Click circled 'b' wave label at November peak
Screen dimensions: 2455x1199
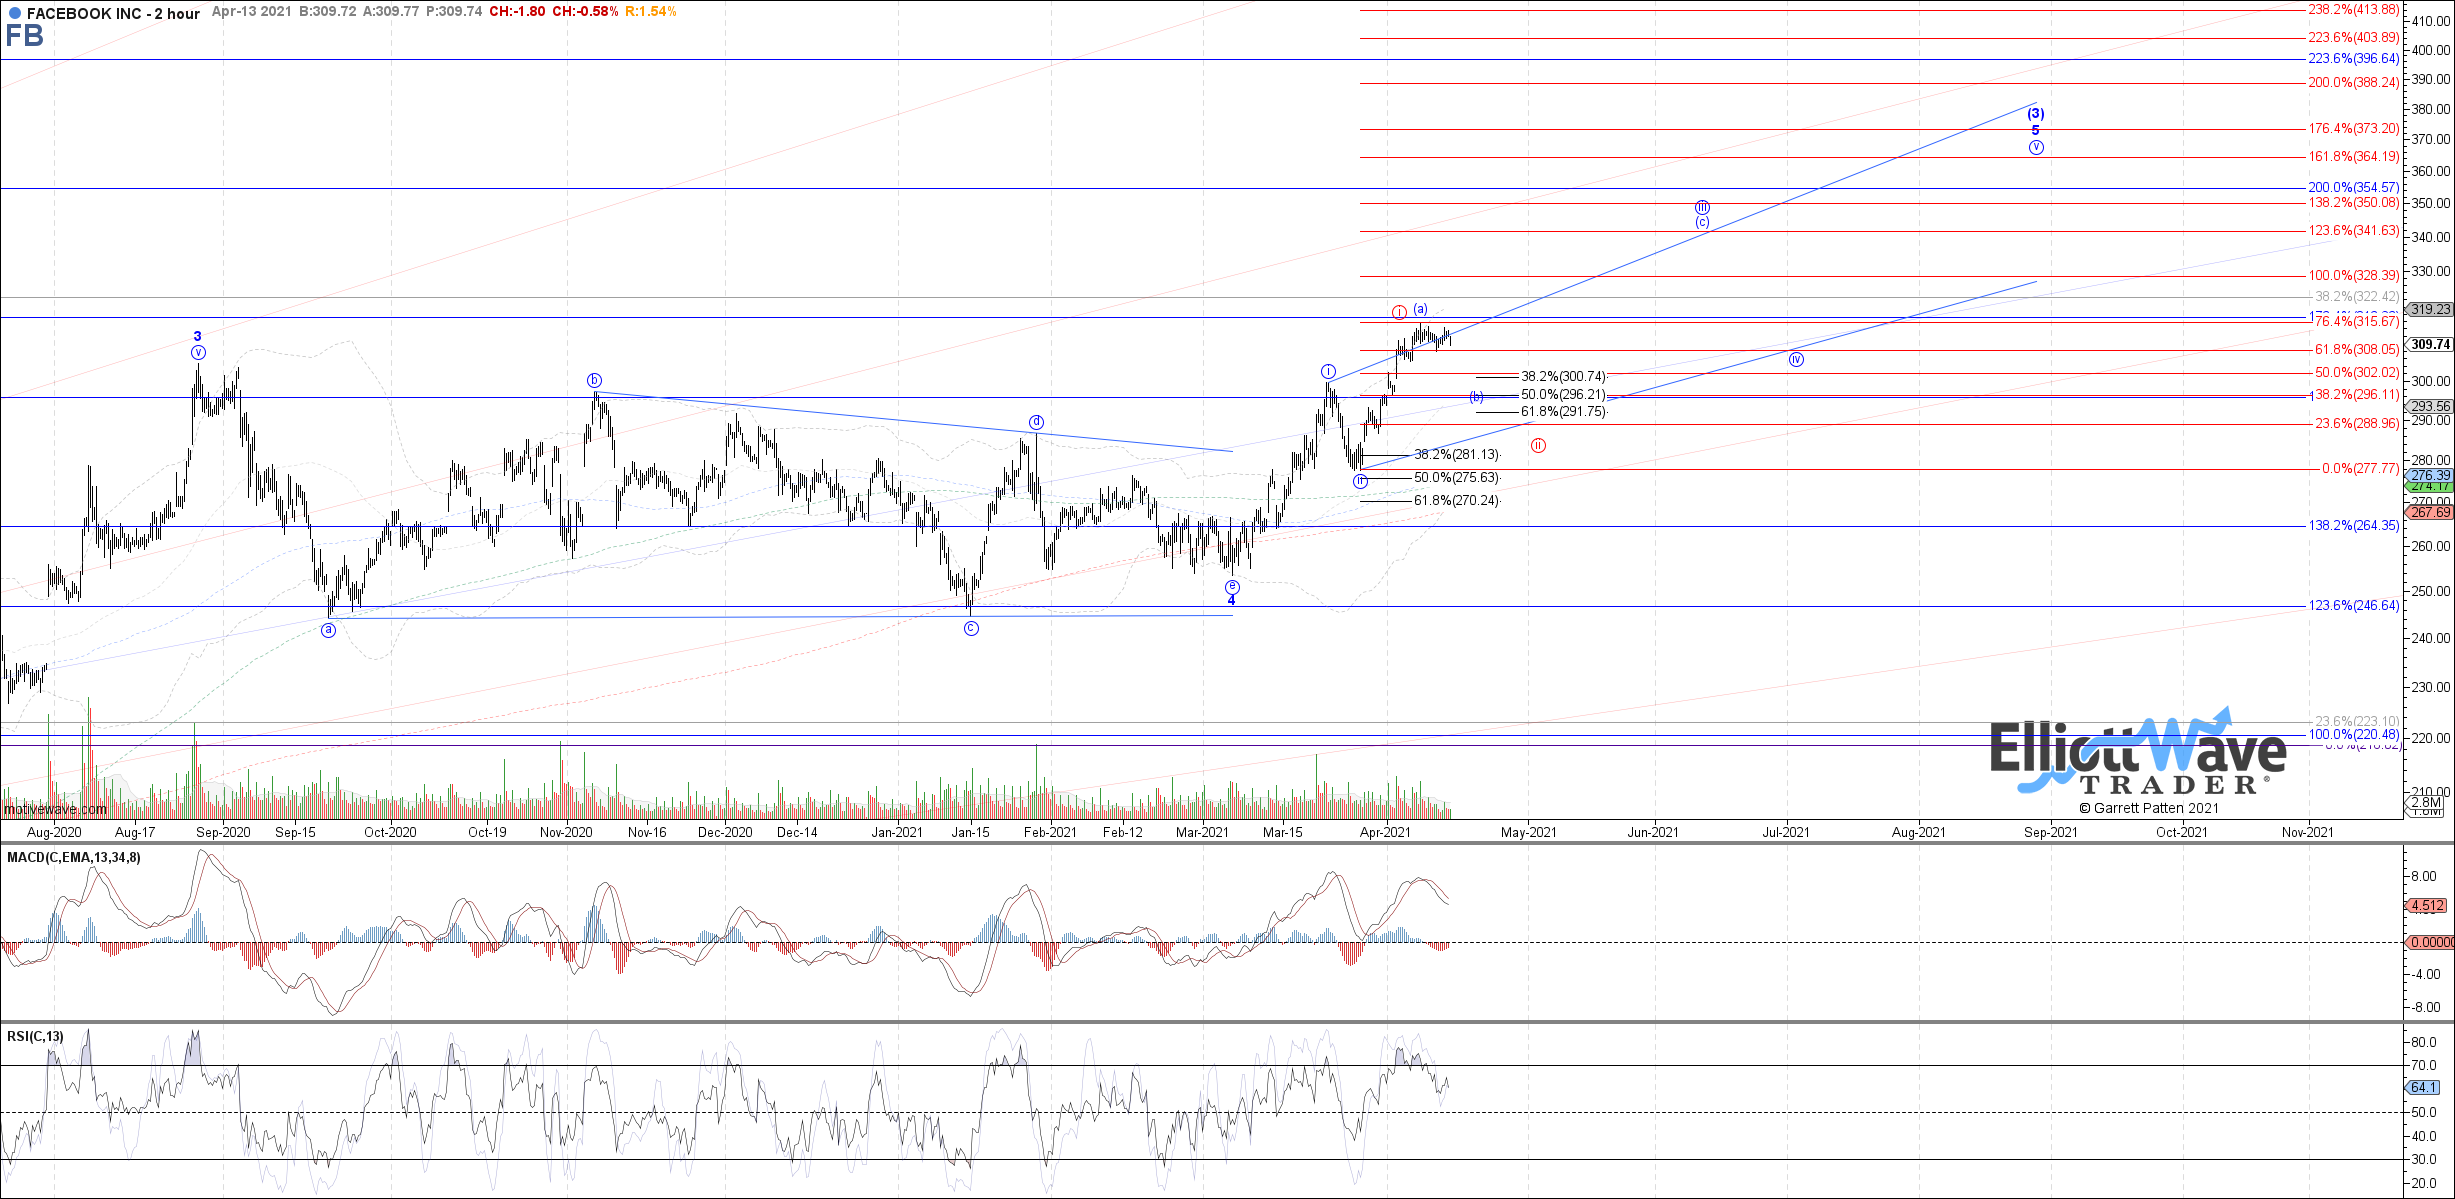(594, 380)
